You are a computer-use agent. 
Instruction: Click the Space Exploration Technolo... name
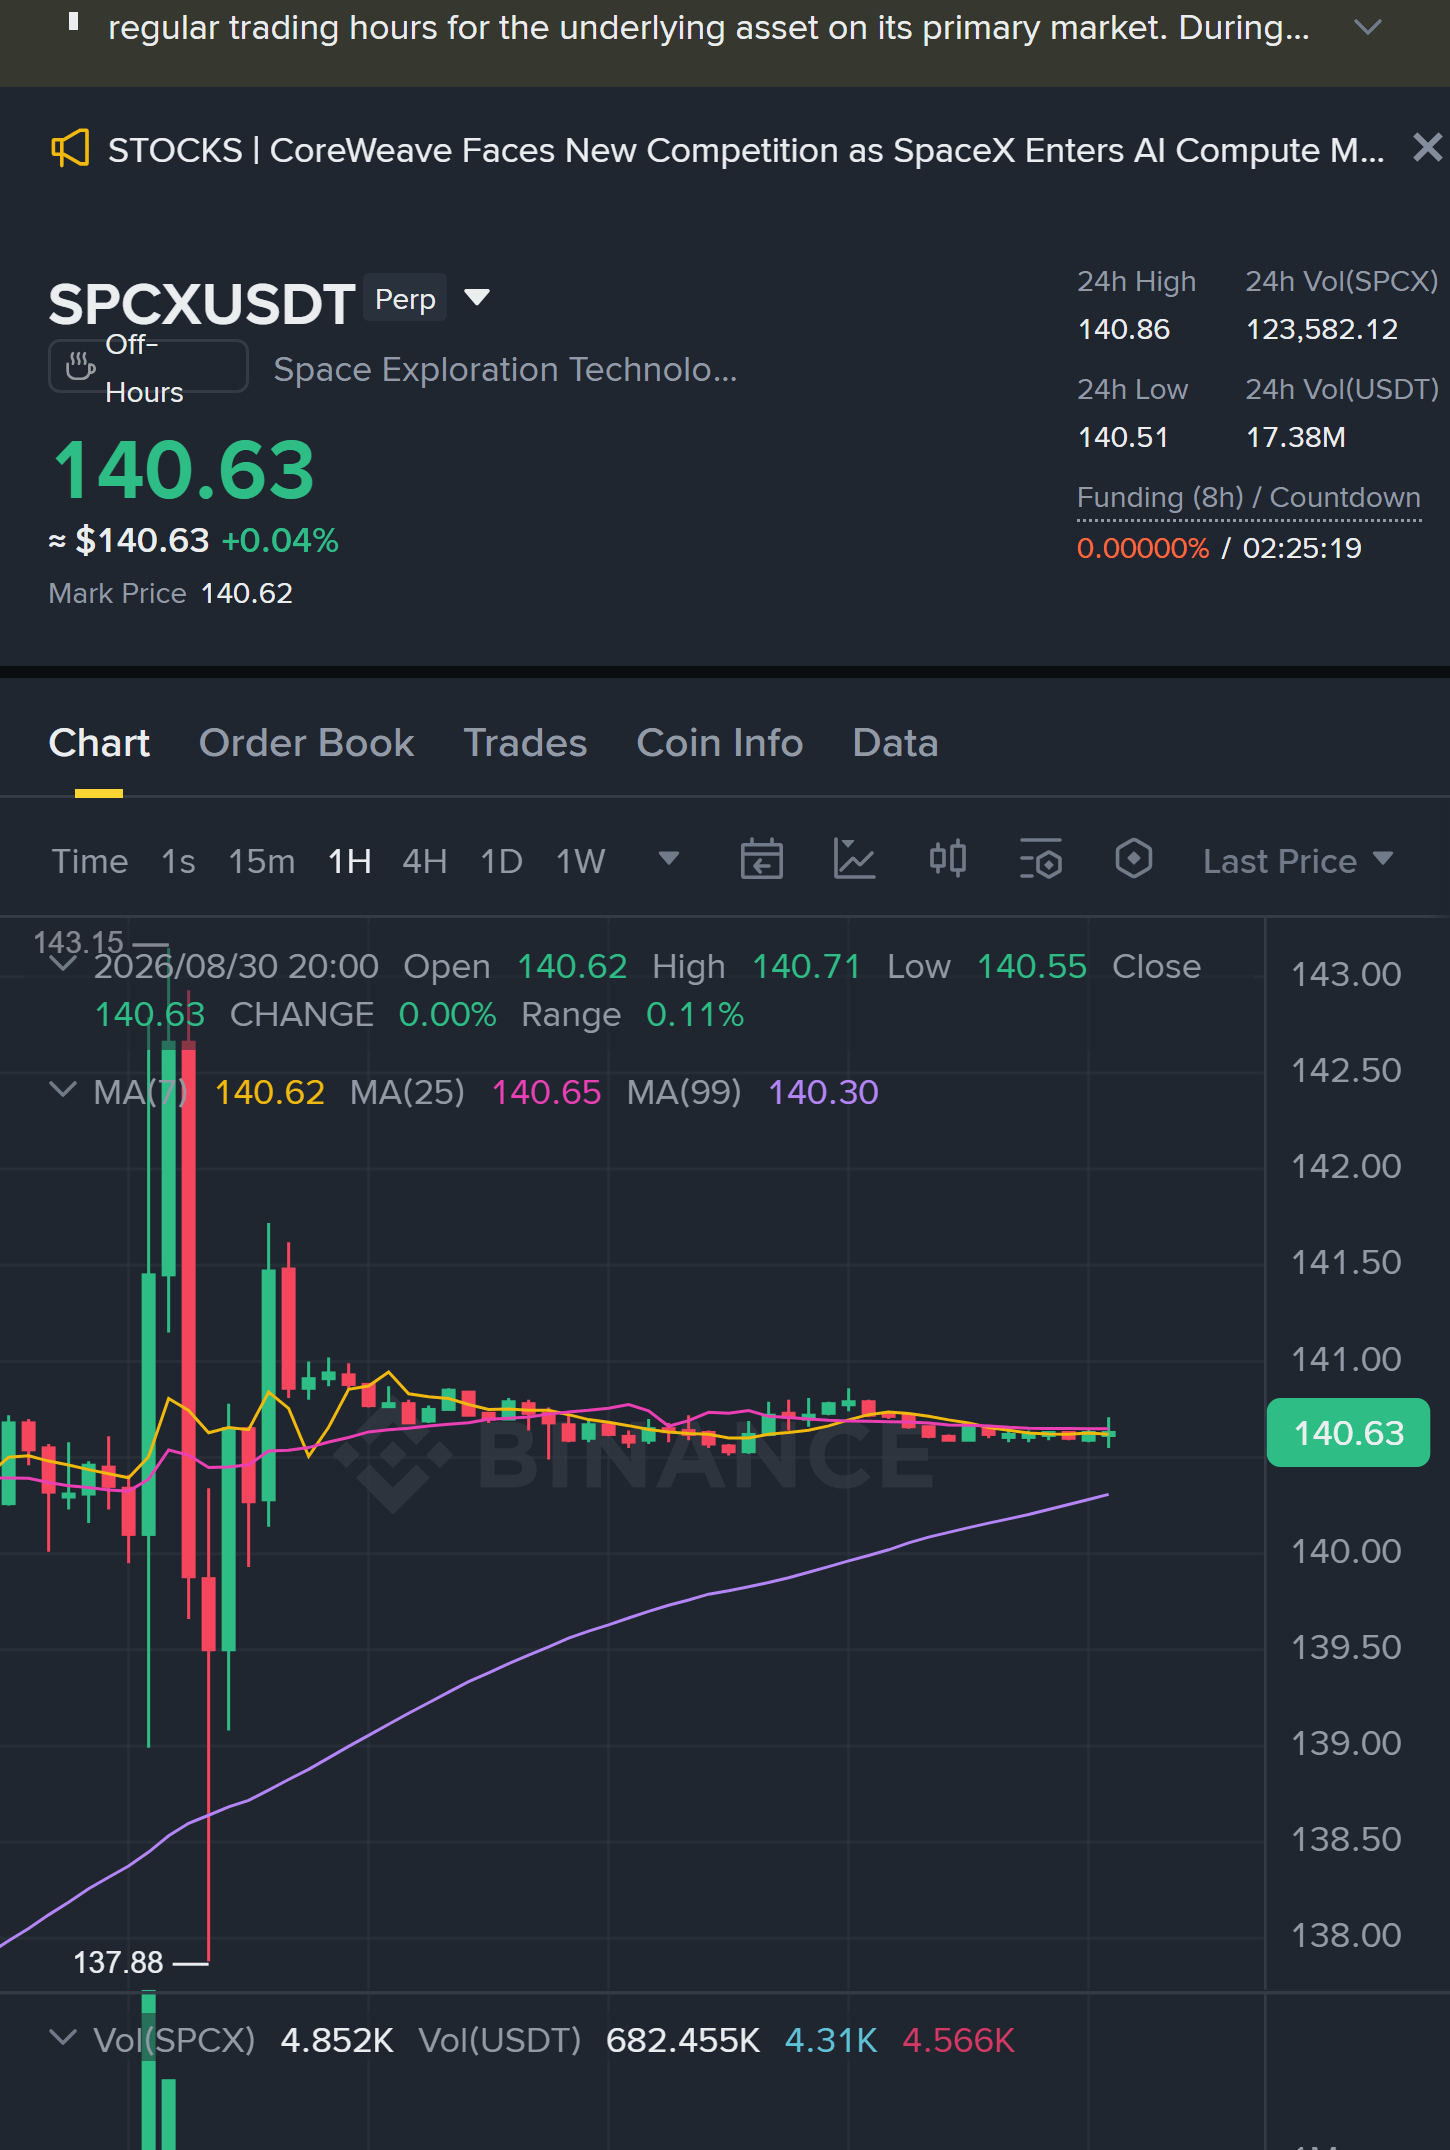click(x=505, y=370)
